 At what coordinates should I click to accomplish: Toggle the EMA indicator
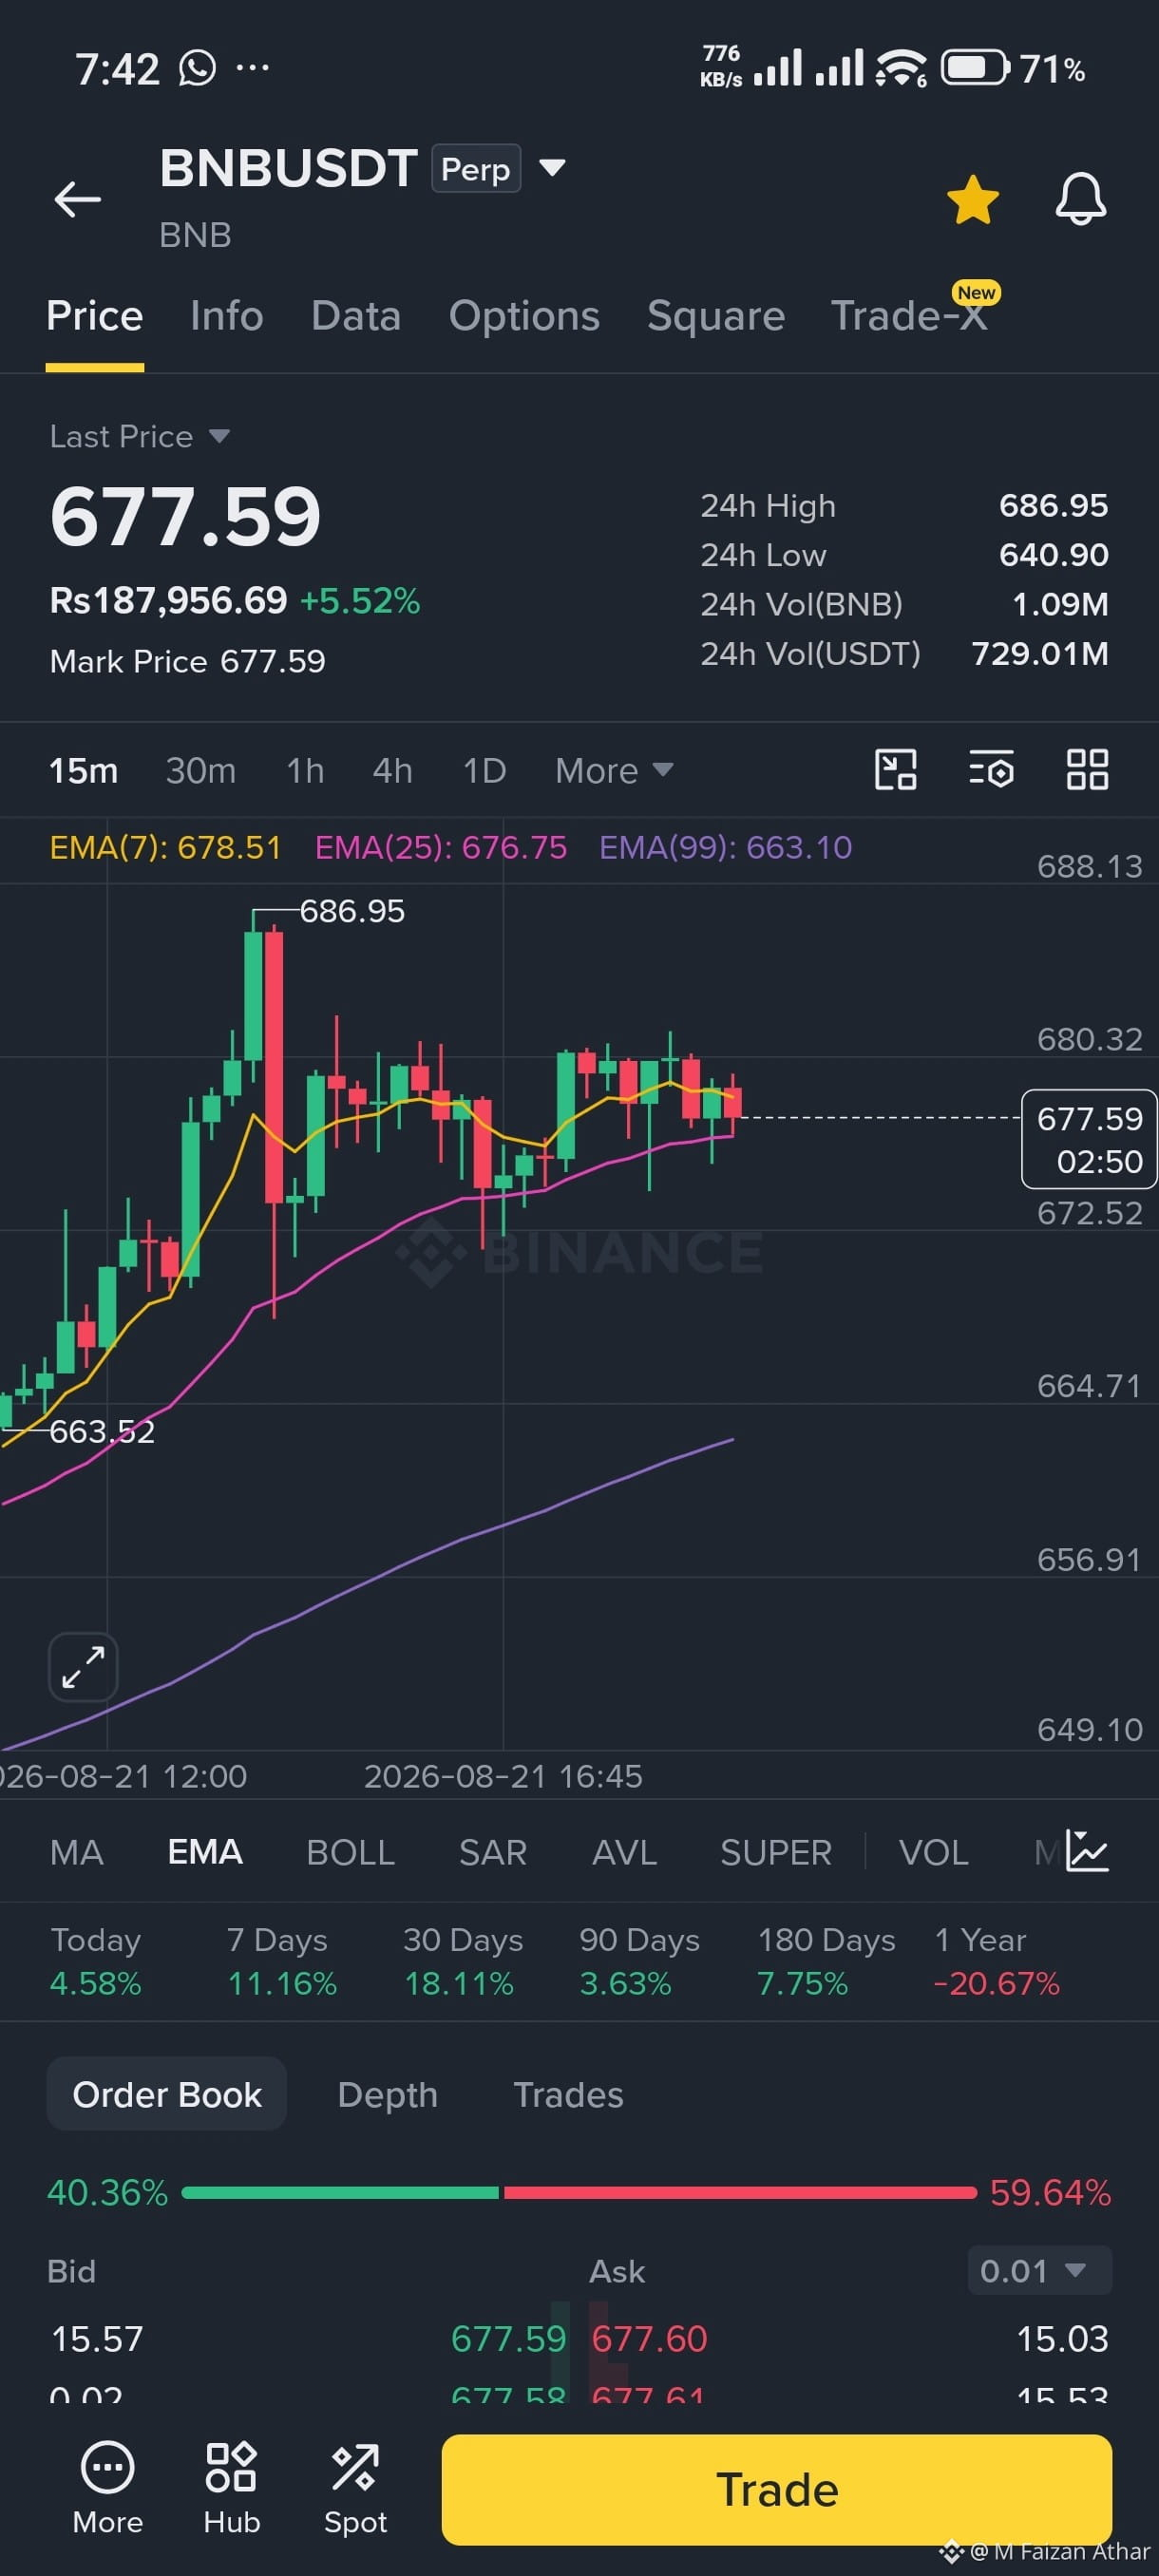[x=205, y=1852]
